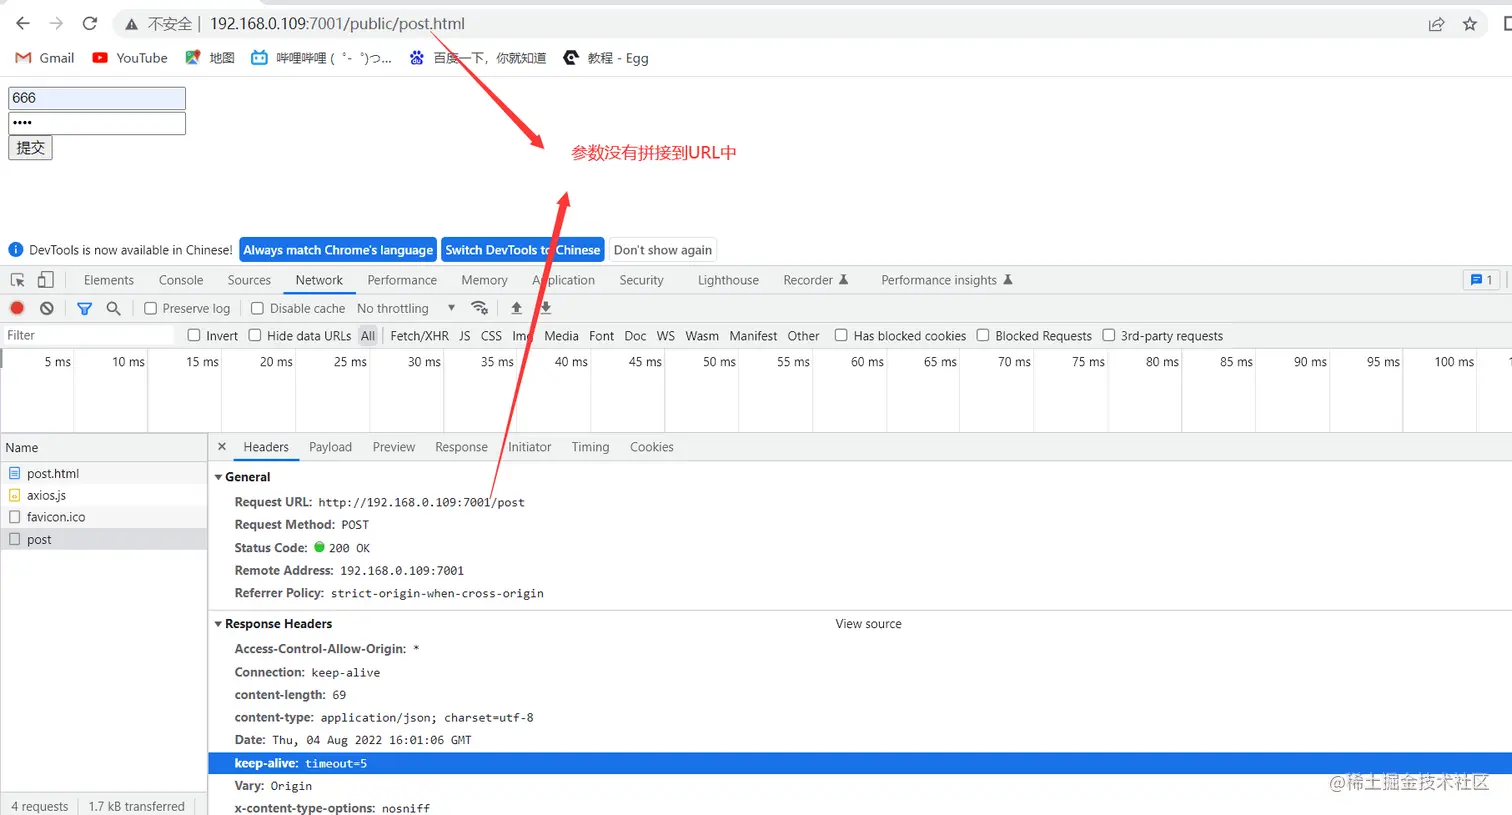This screenshot has height=815, width=1512.
Task: Select the favicon.ico request
Action: coord(104,517)
